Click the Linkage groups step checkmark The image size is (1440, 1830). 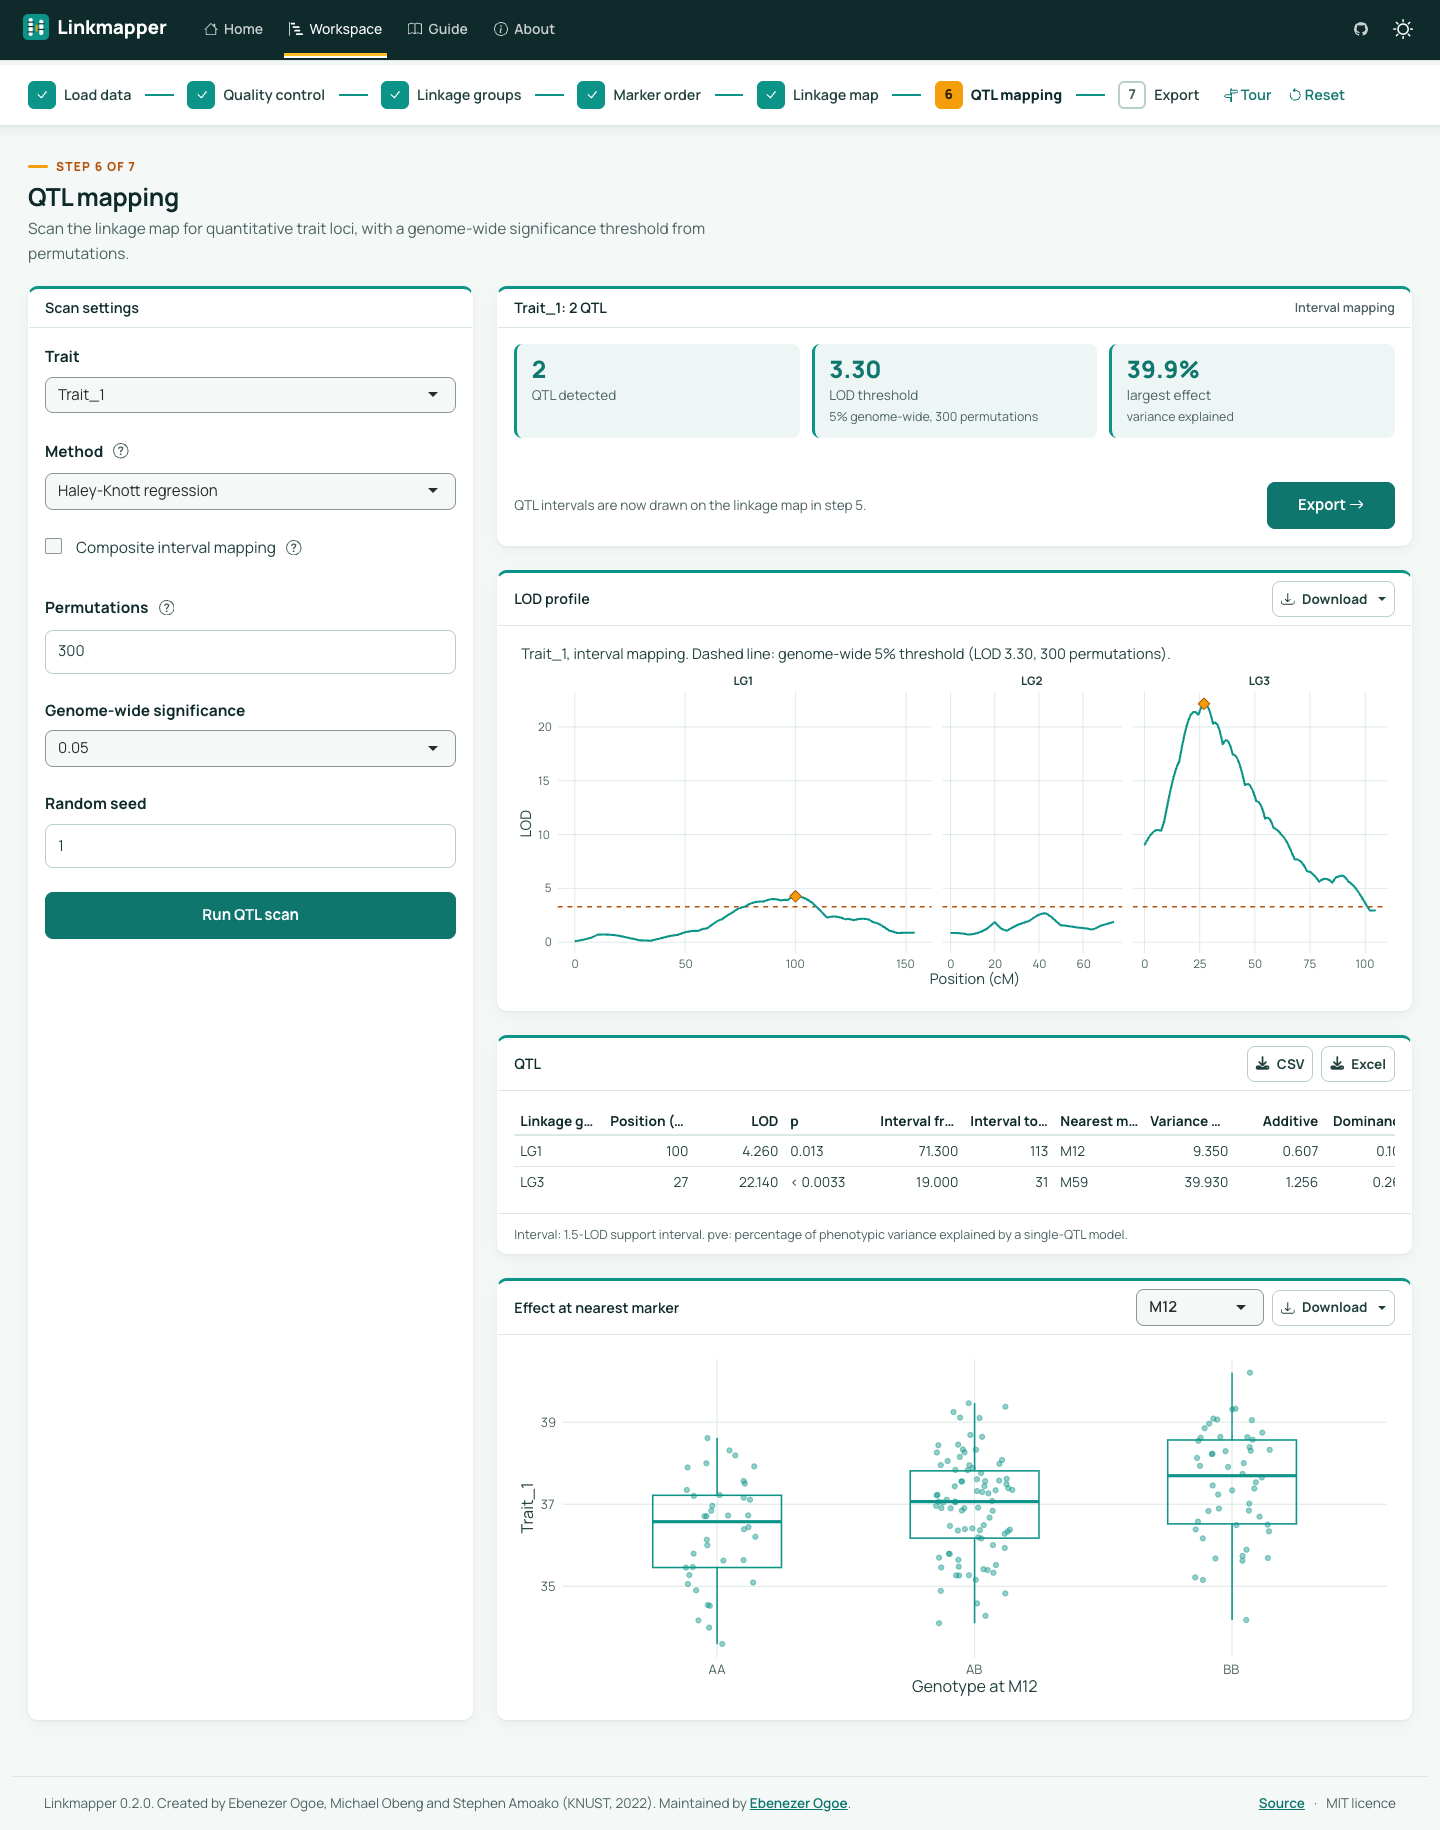click(395, 95)
